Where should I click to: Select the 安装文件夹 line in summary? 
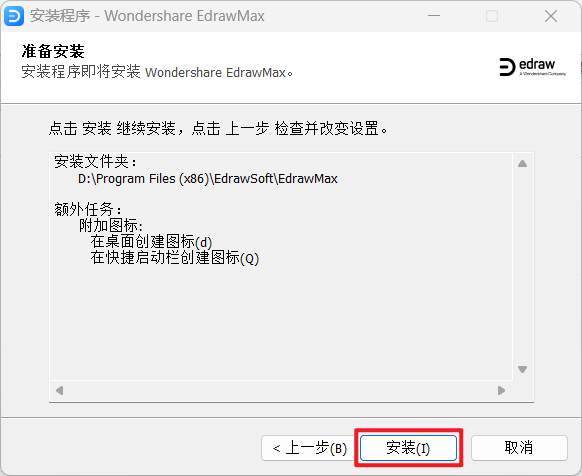[95, 162]
